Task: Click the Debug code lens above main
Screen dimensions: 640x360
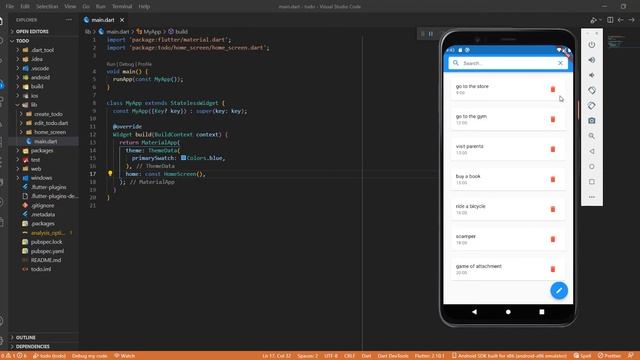Action: coord(126,64)
